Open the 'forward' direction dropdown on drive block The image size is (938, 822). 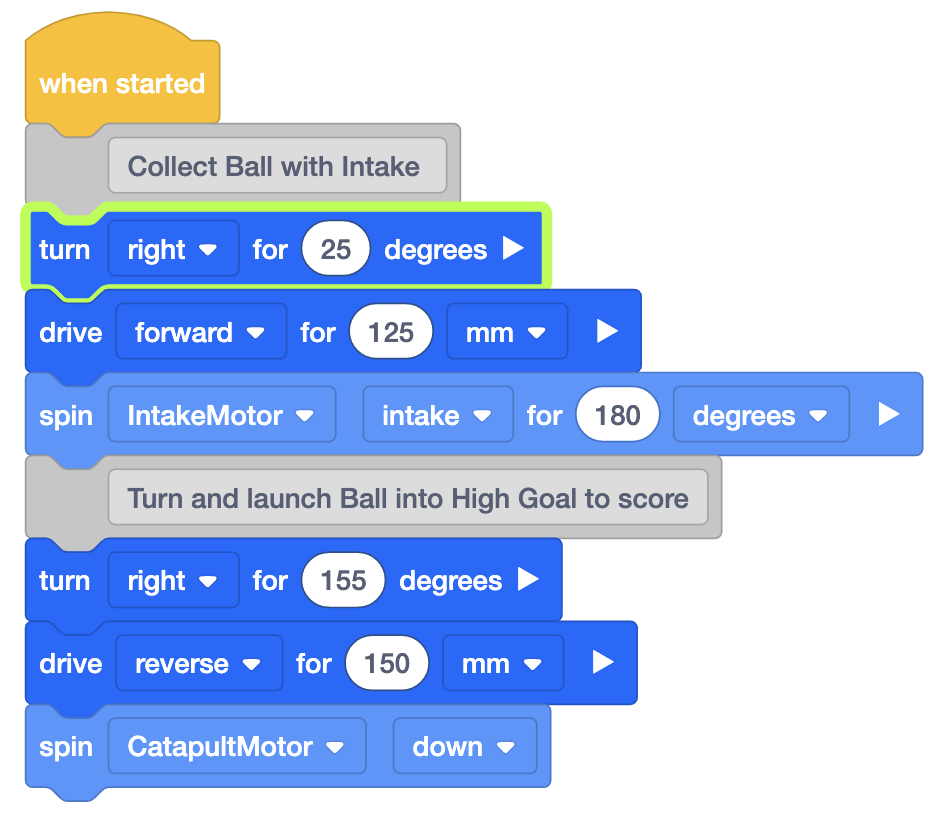tap(200, 332)
